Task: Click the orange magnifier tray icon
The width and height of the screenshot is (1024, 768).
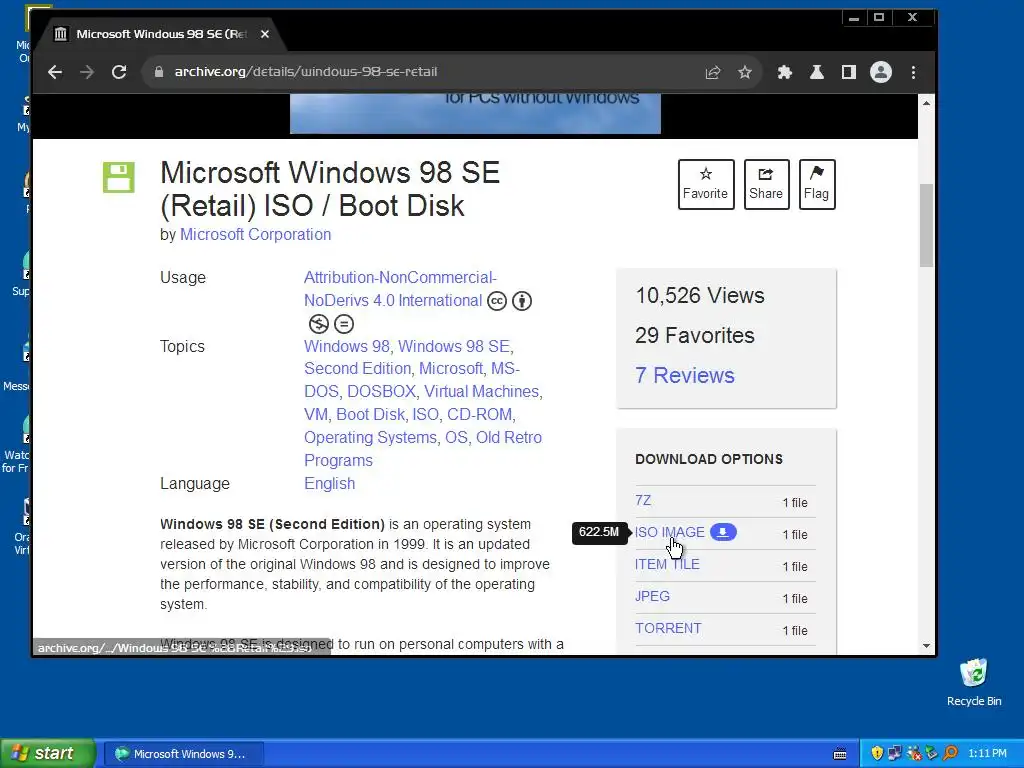Action: coord(950,754)
